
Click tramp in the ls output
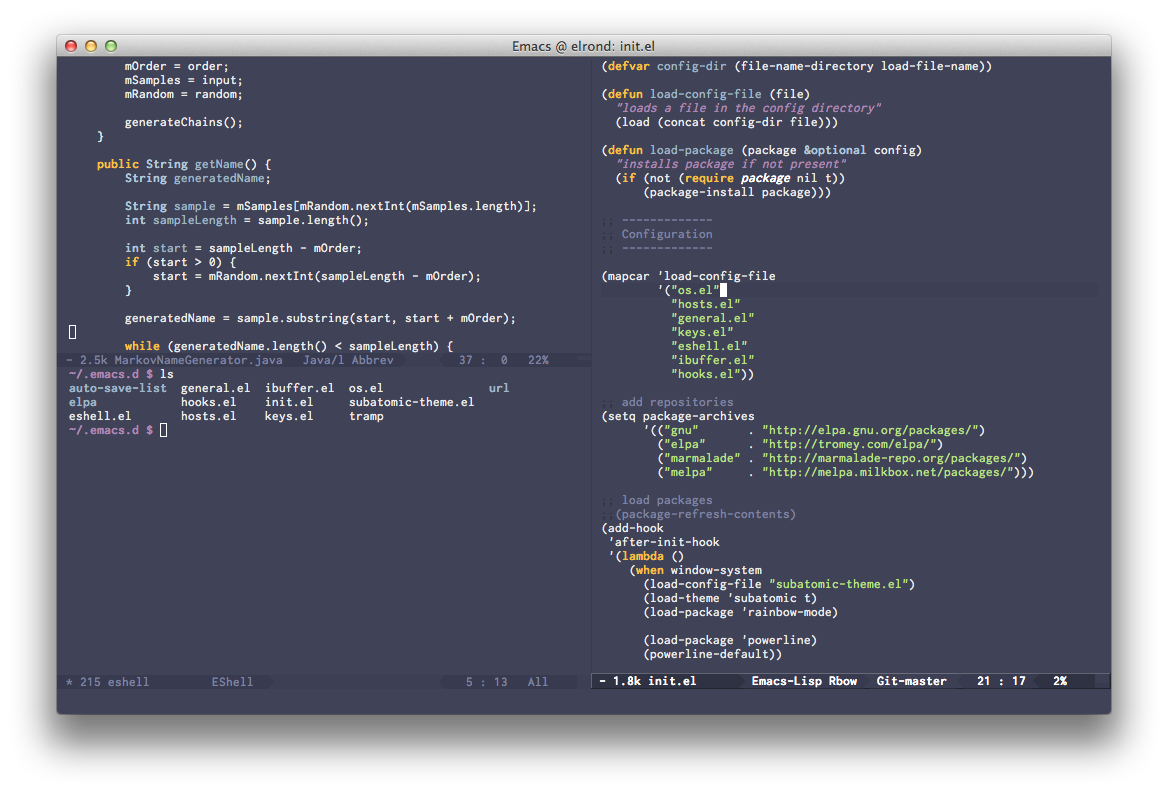pyautogui.click(x=366, y=416)
